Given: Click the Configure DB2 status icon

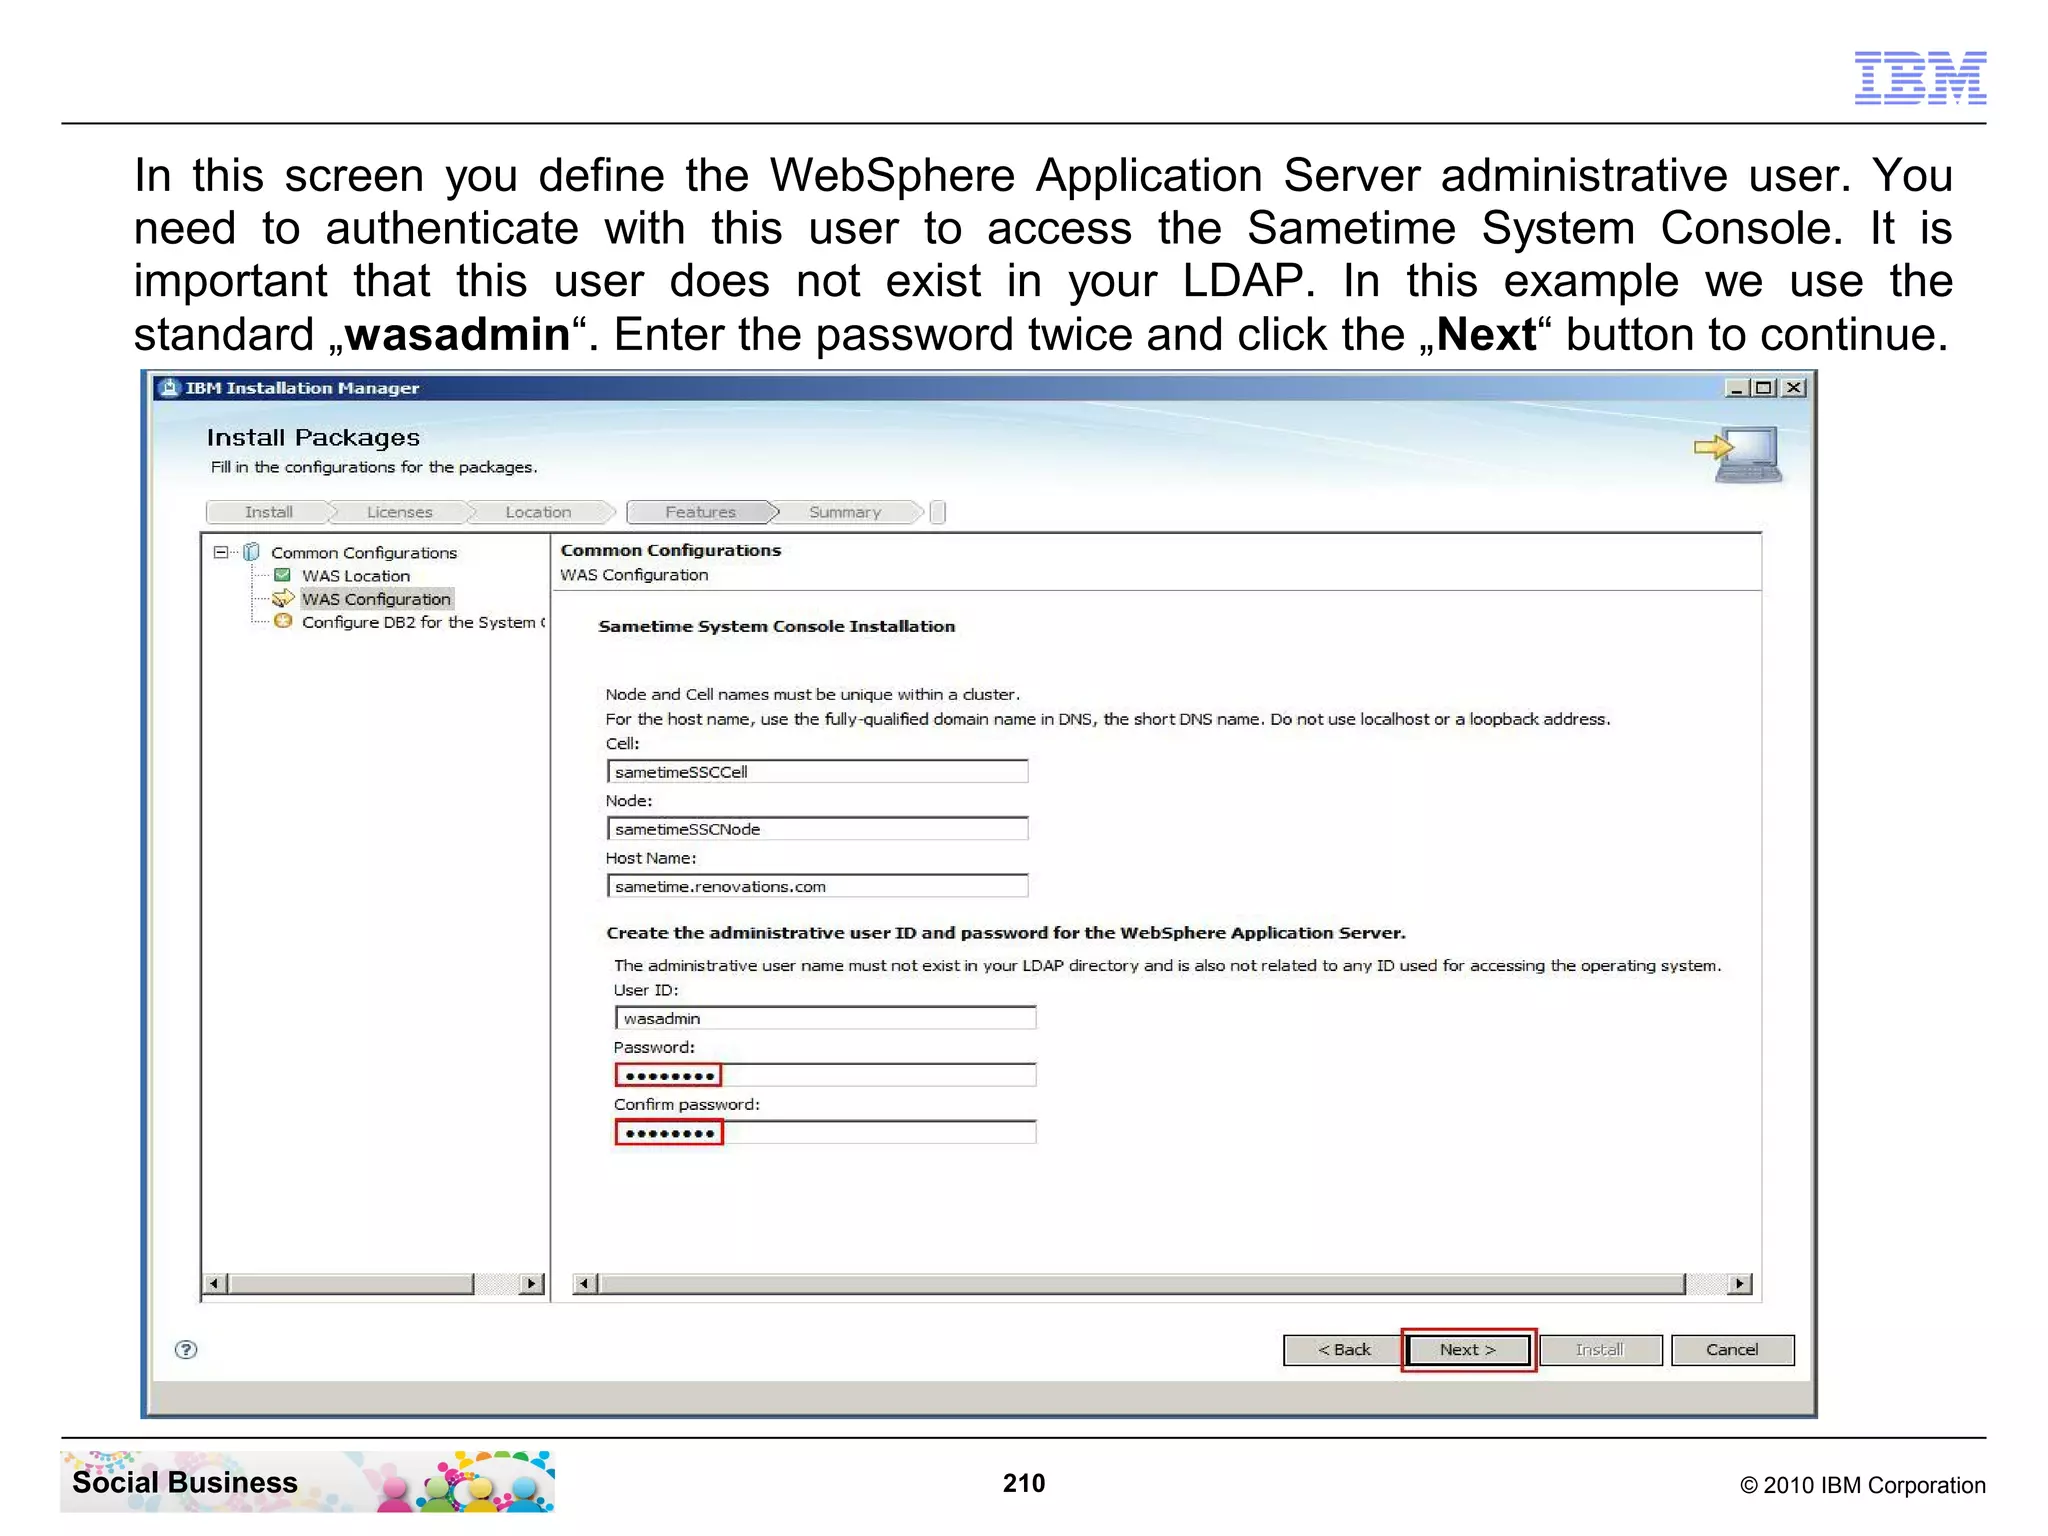Looking at the screenshot, I should [283, 621].
